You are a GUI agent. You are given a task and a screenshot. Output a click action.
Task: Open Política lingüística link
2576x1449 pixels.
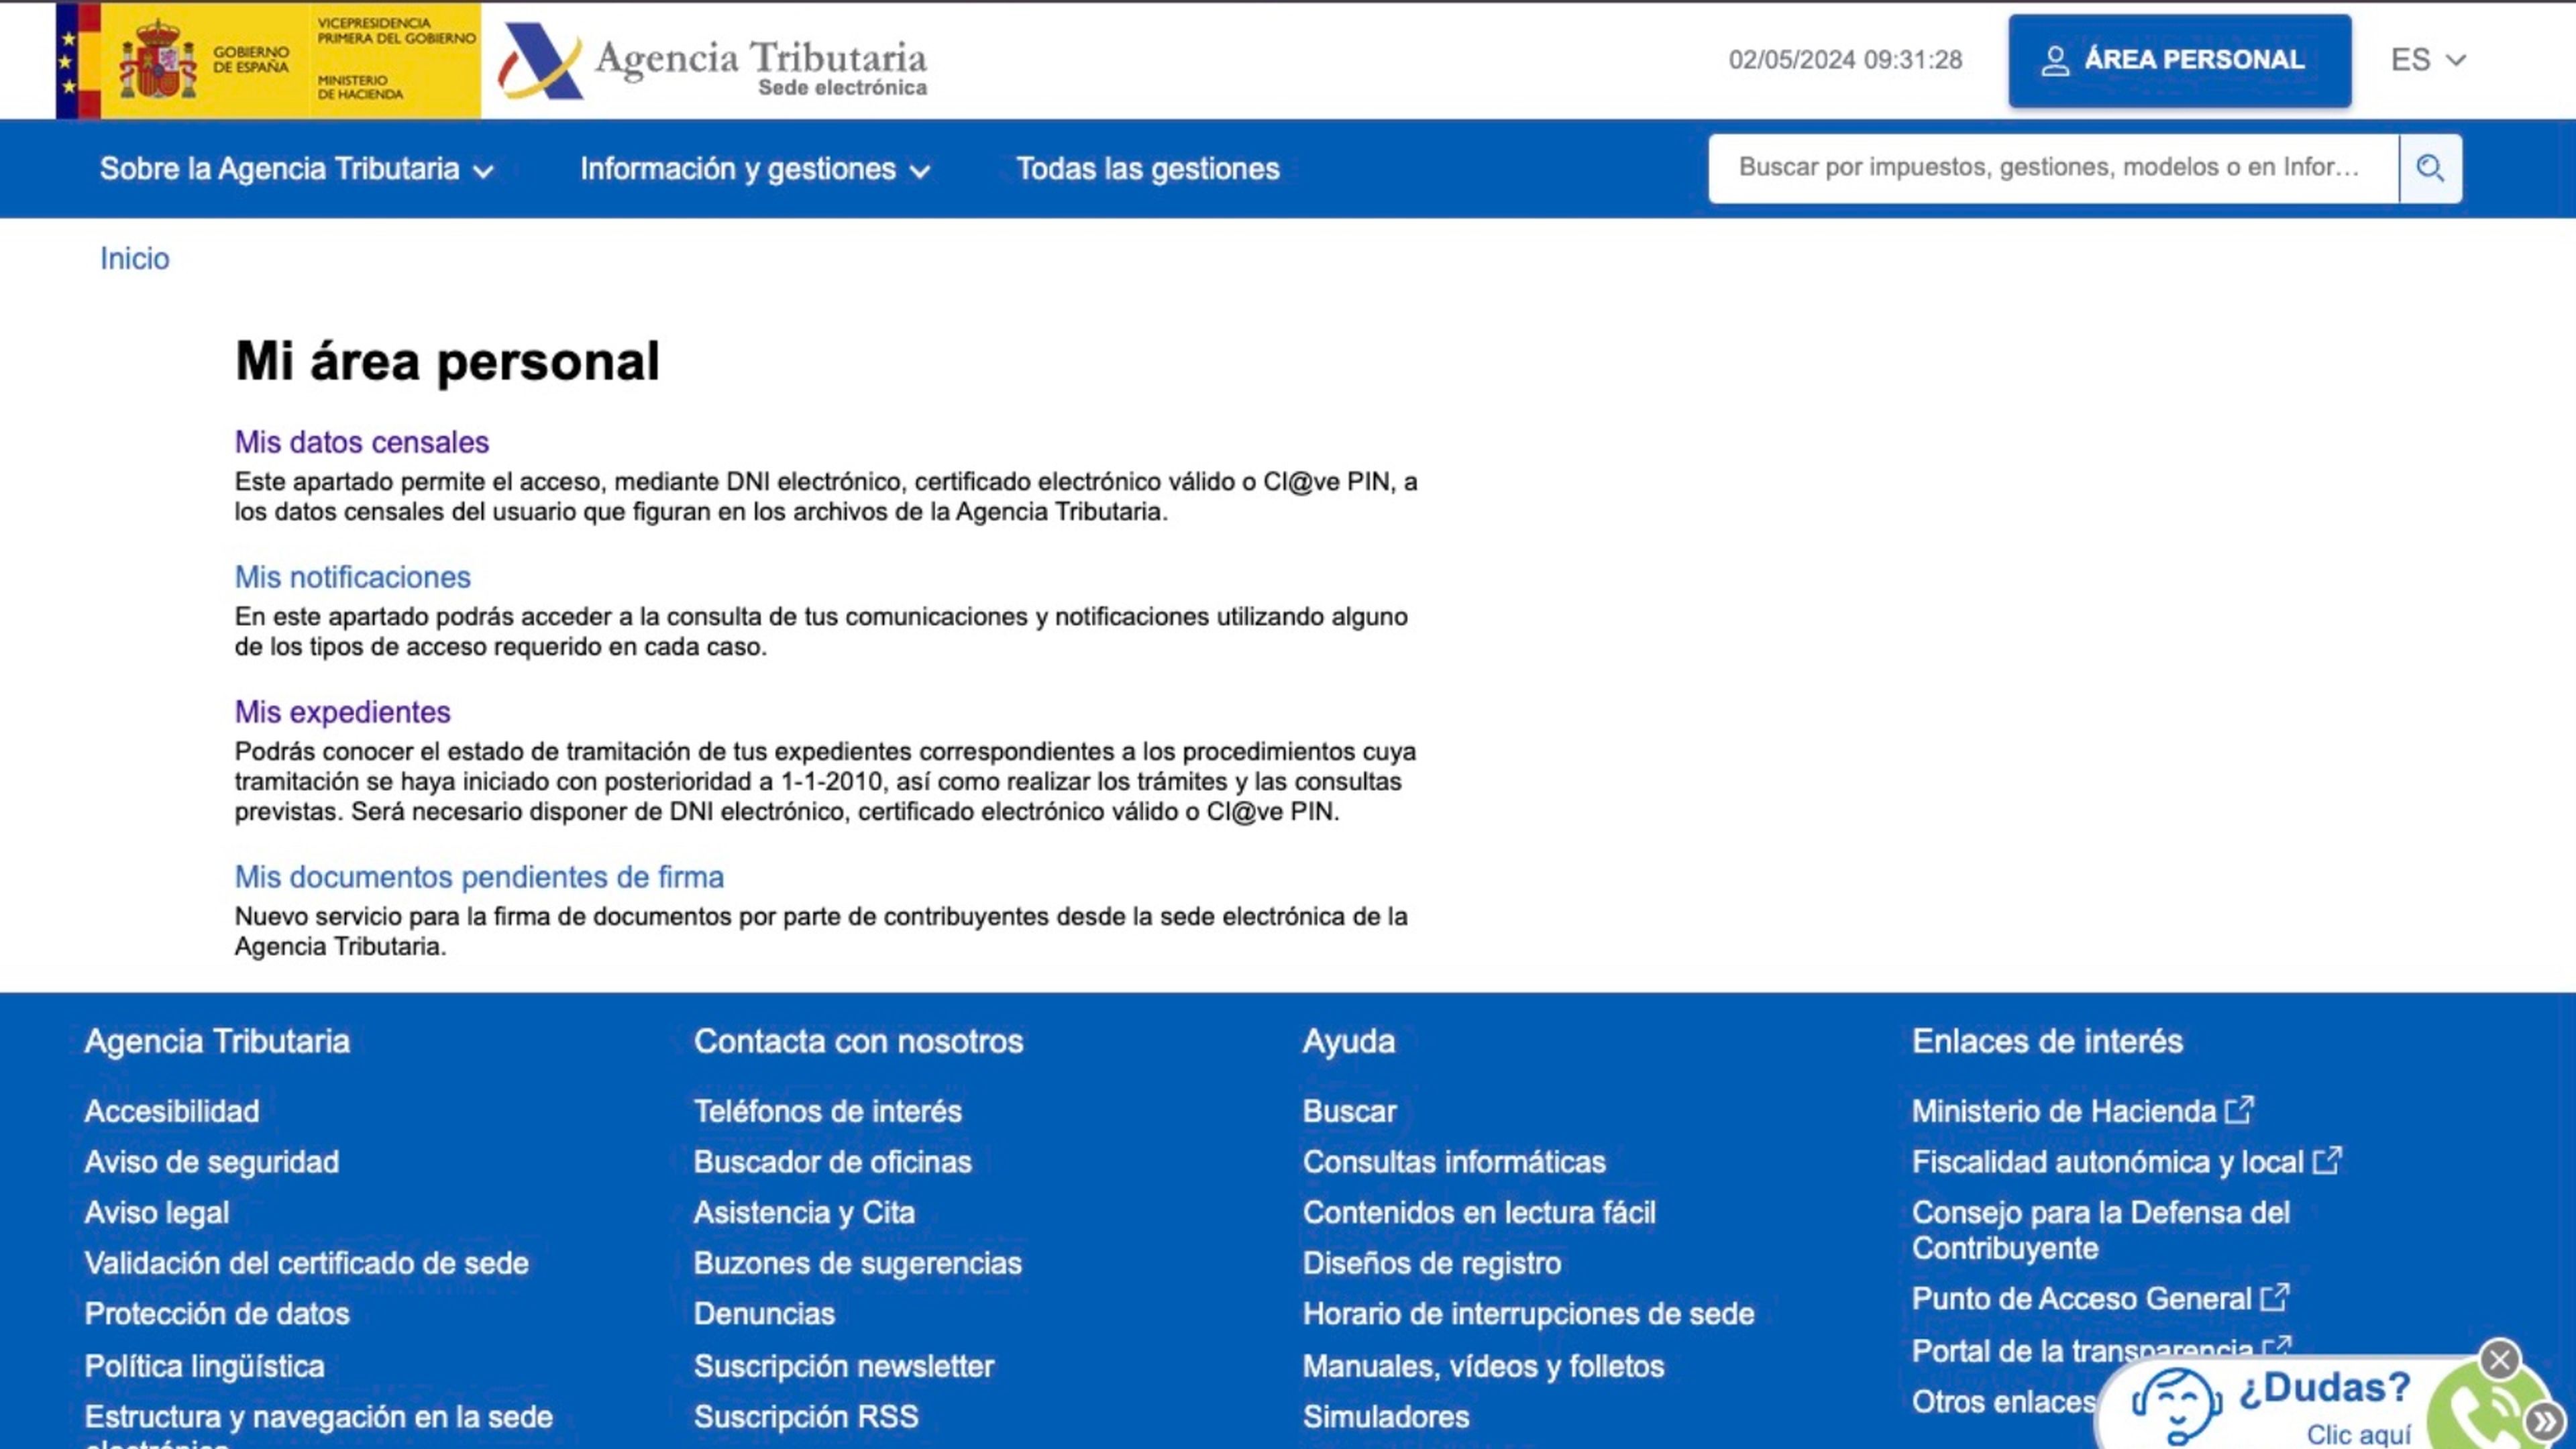pyautogui.click(x=205, y=1366)
